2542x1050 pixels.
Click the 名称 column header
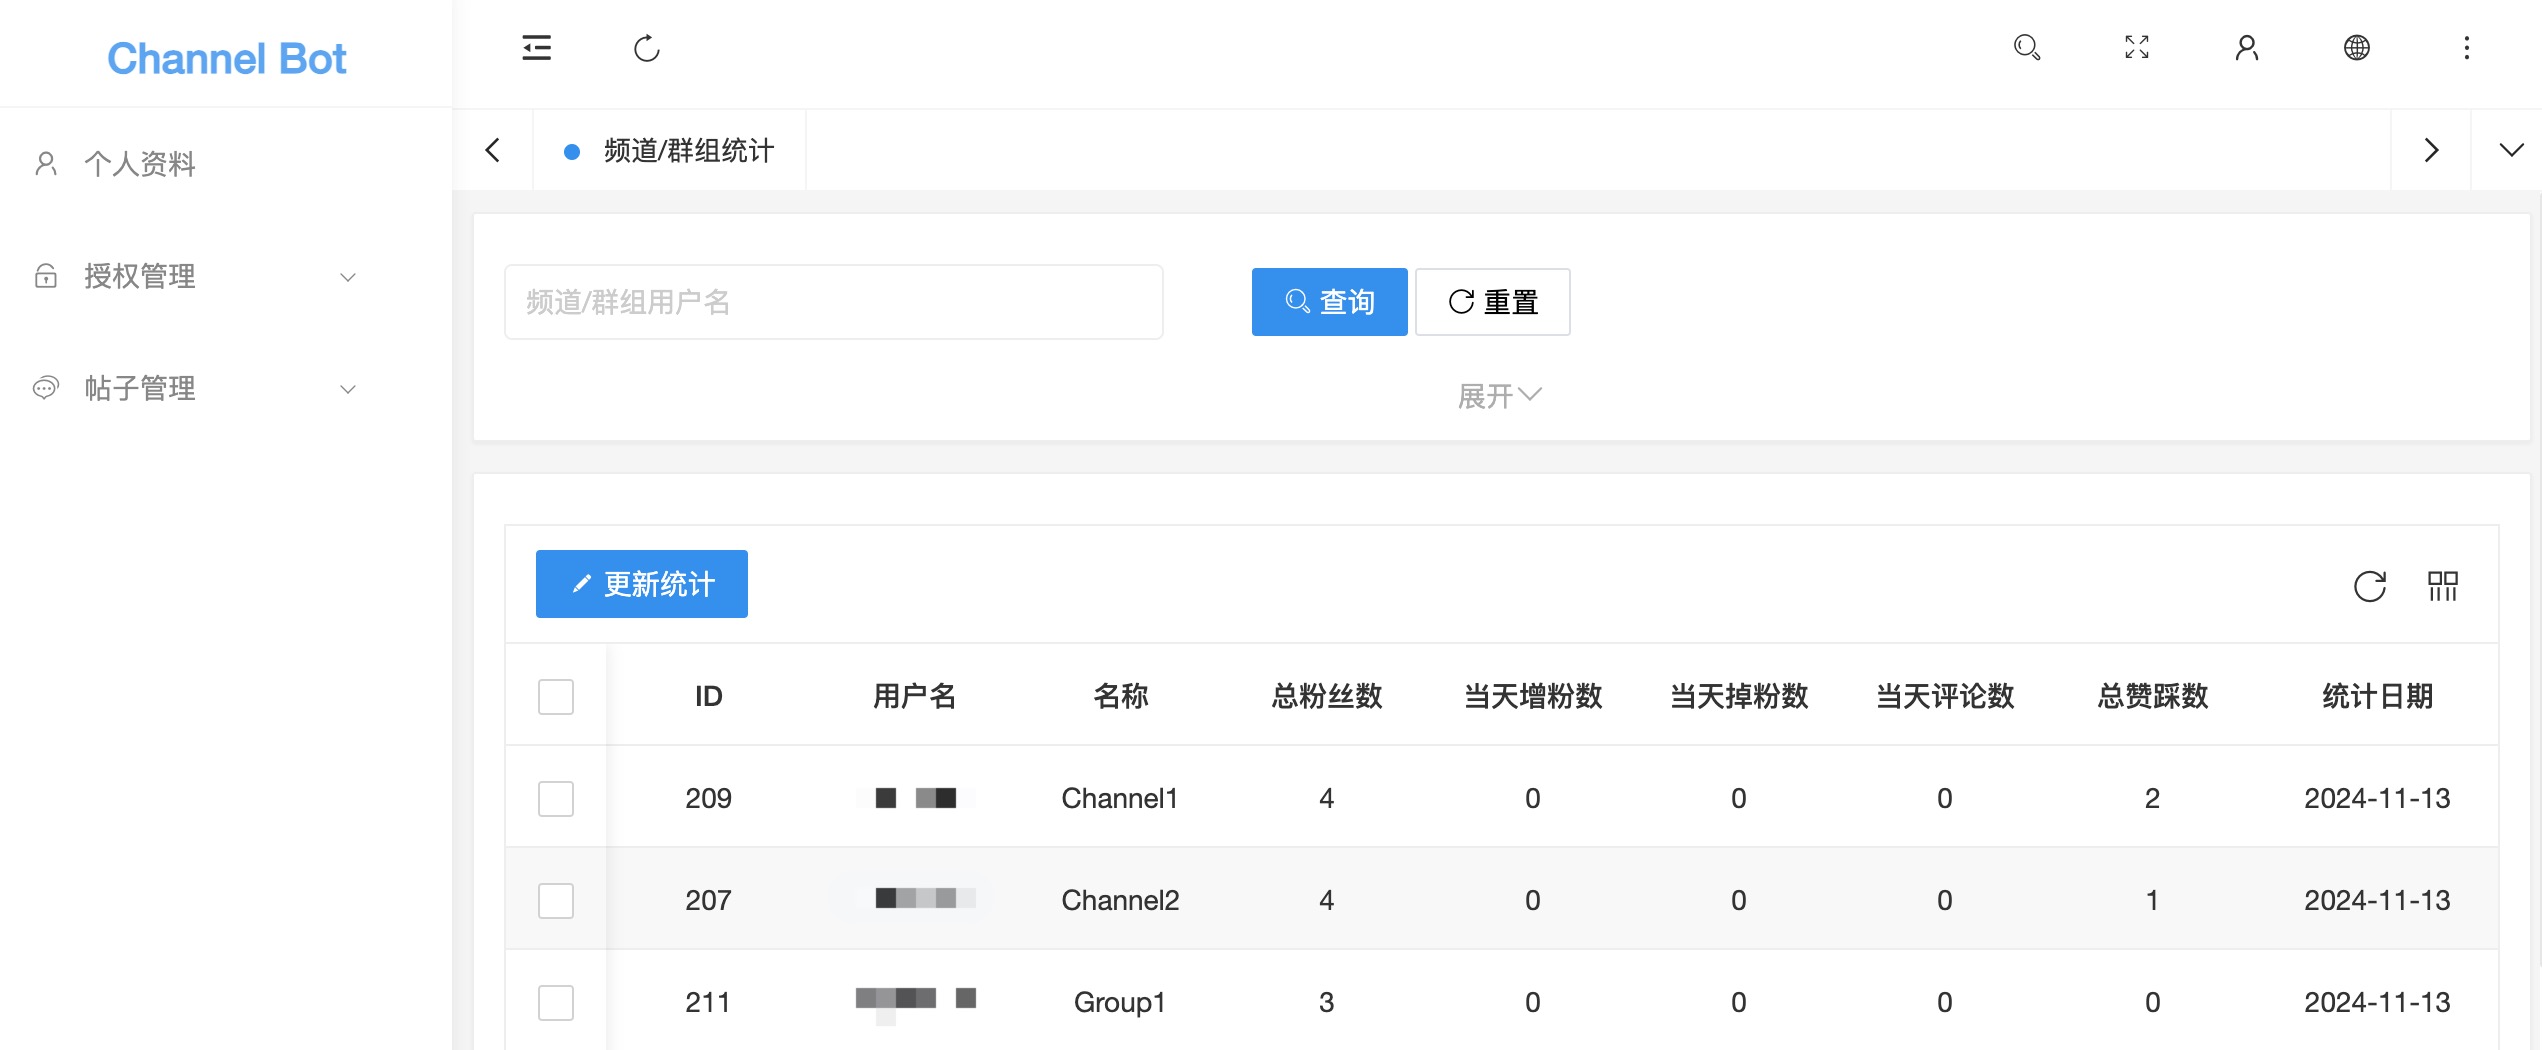[1120, 696]
